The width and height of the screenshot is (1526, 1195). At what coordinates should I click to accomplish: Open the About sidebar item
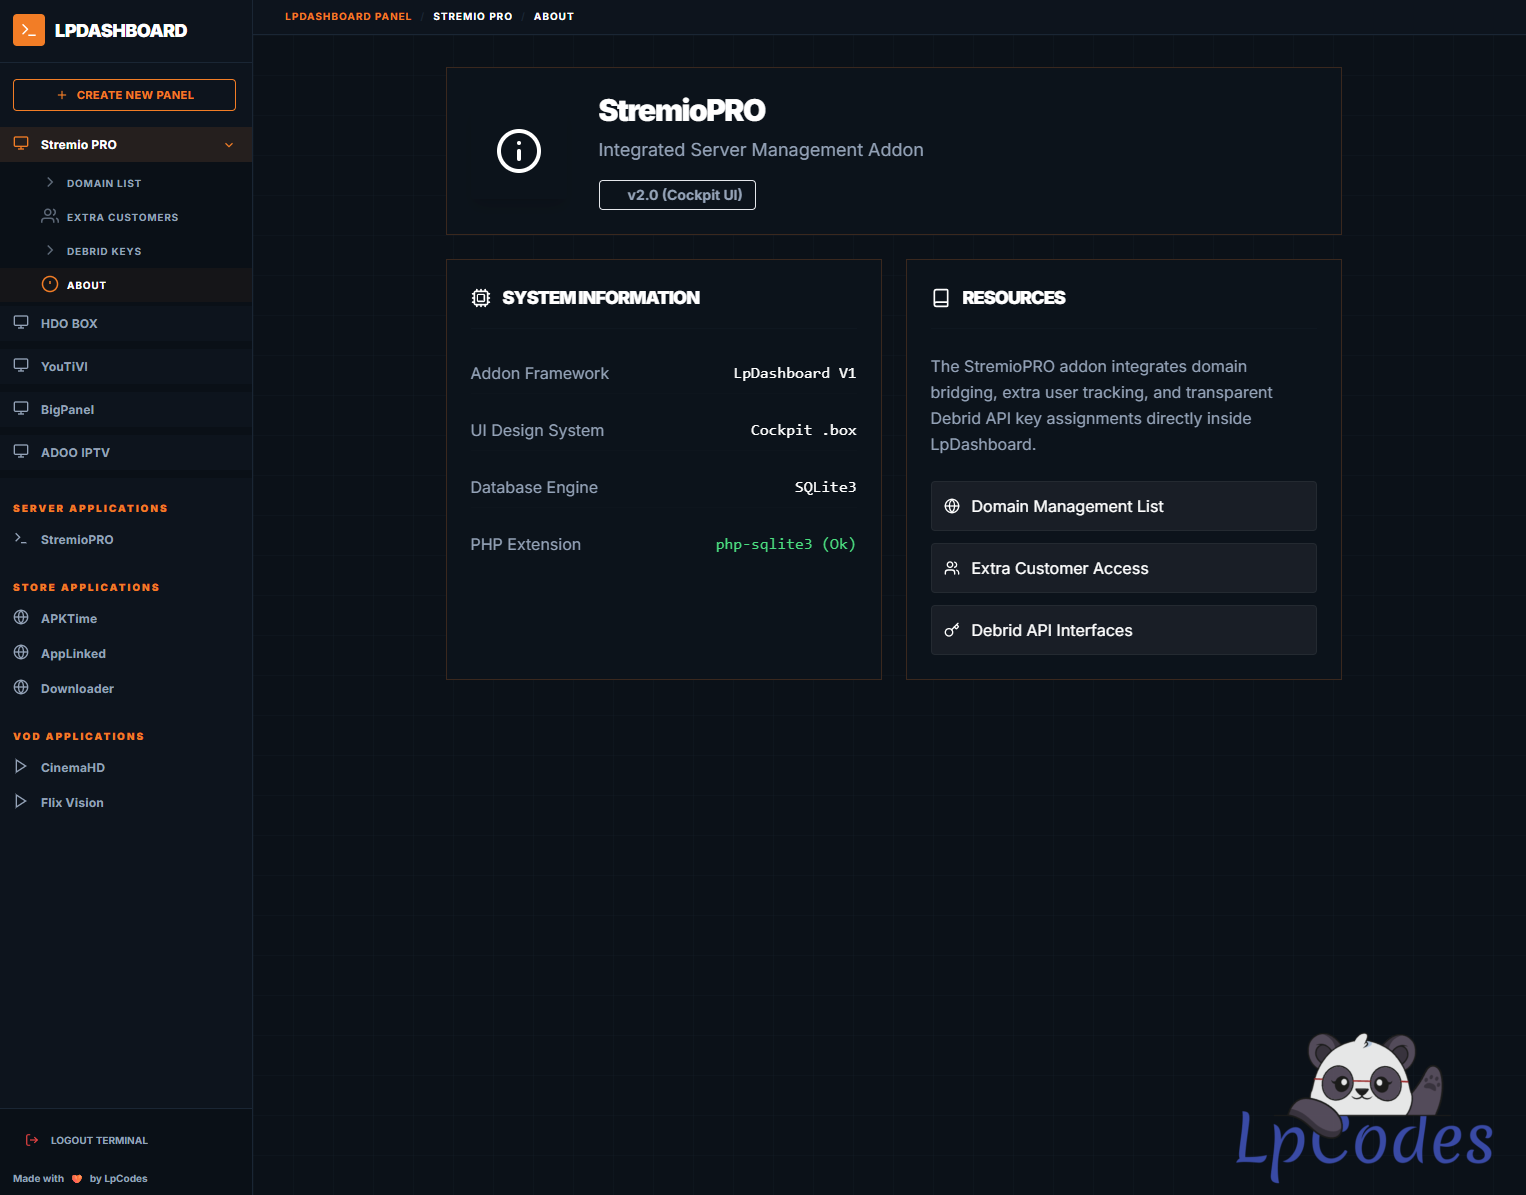(x=86, y=285)
